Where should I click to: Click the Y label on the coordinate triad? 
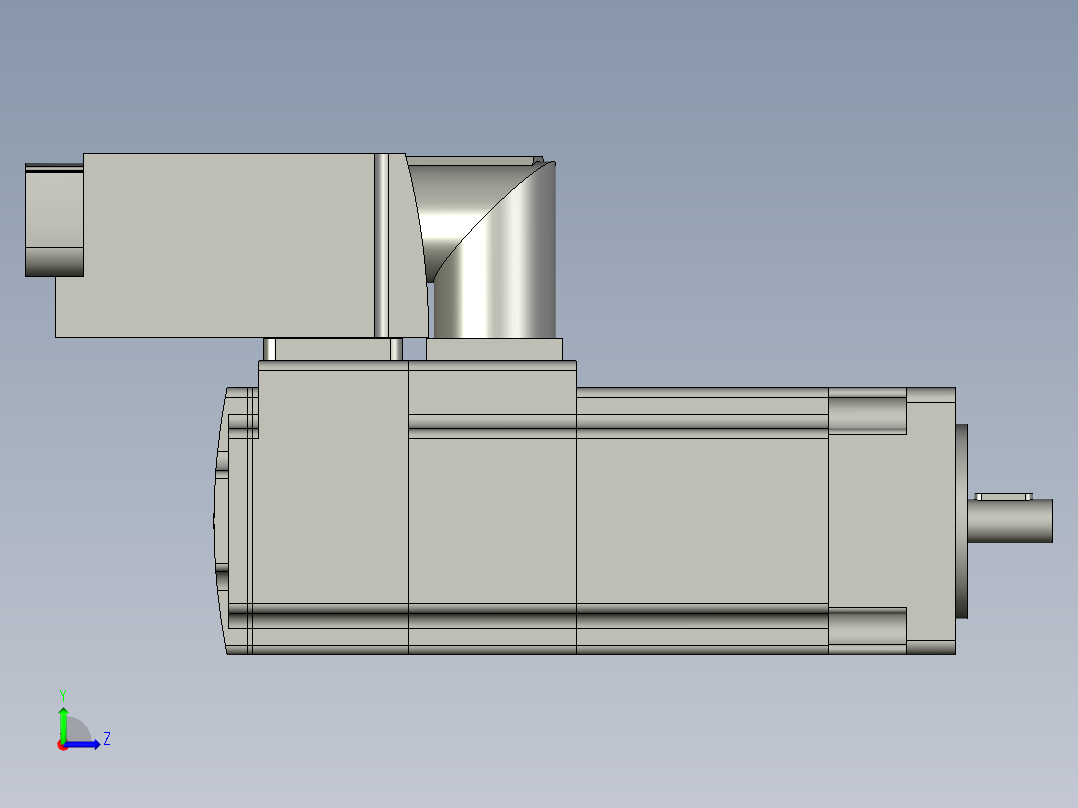[63, 693]
